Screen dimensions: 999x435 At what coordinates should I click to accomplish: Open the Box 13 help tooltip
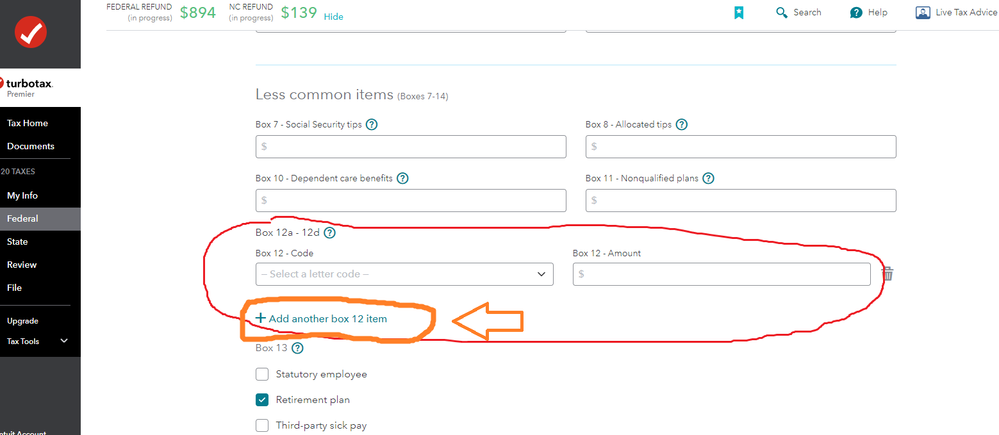297,348
